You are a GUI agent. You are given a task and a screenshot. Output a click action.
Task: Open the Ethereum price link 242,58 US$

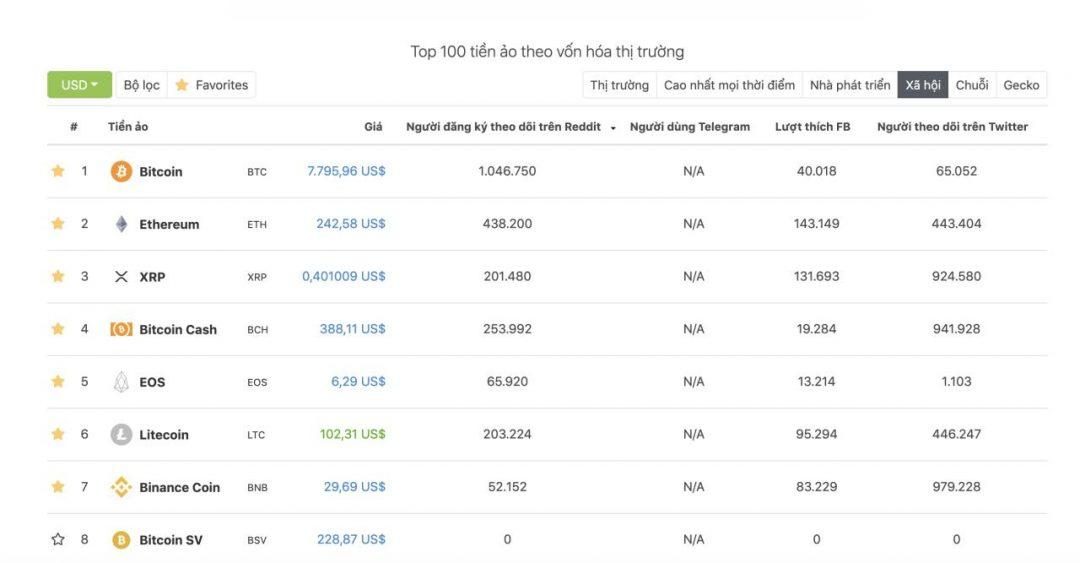[351, 223]
